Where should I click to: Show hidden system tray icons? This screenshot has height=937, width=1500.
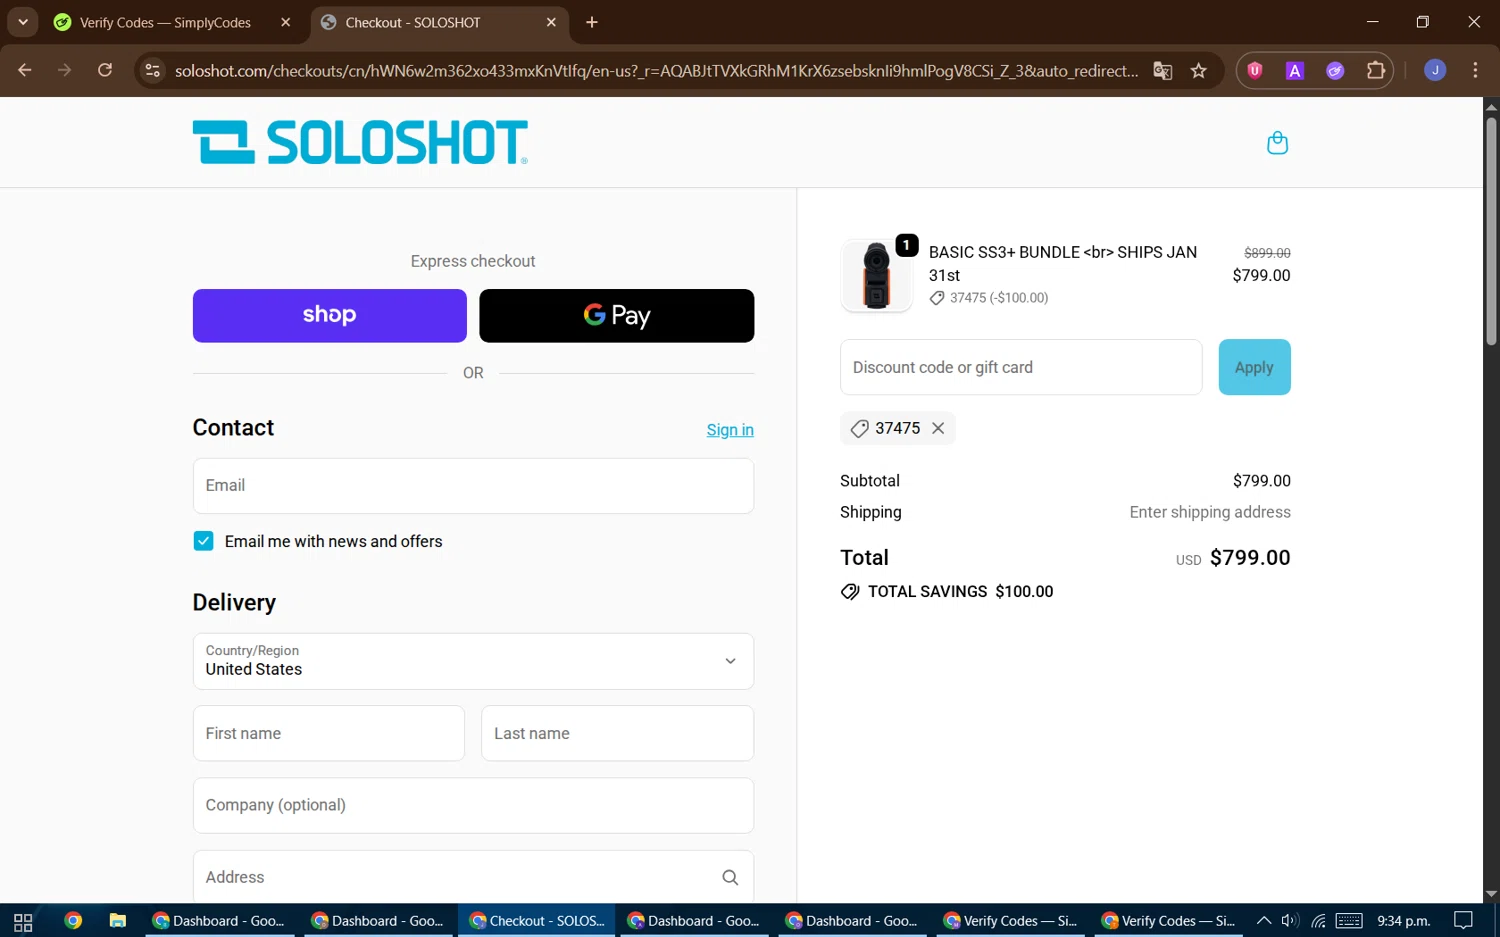click(x=1264, y=921)
